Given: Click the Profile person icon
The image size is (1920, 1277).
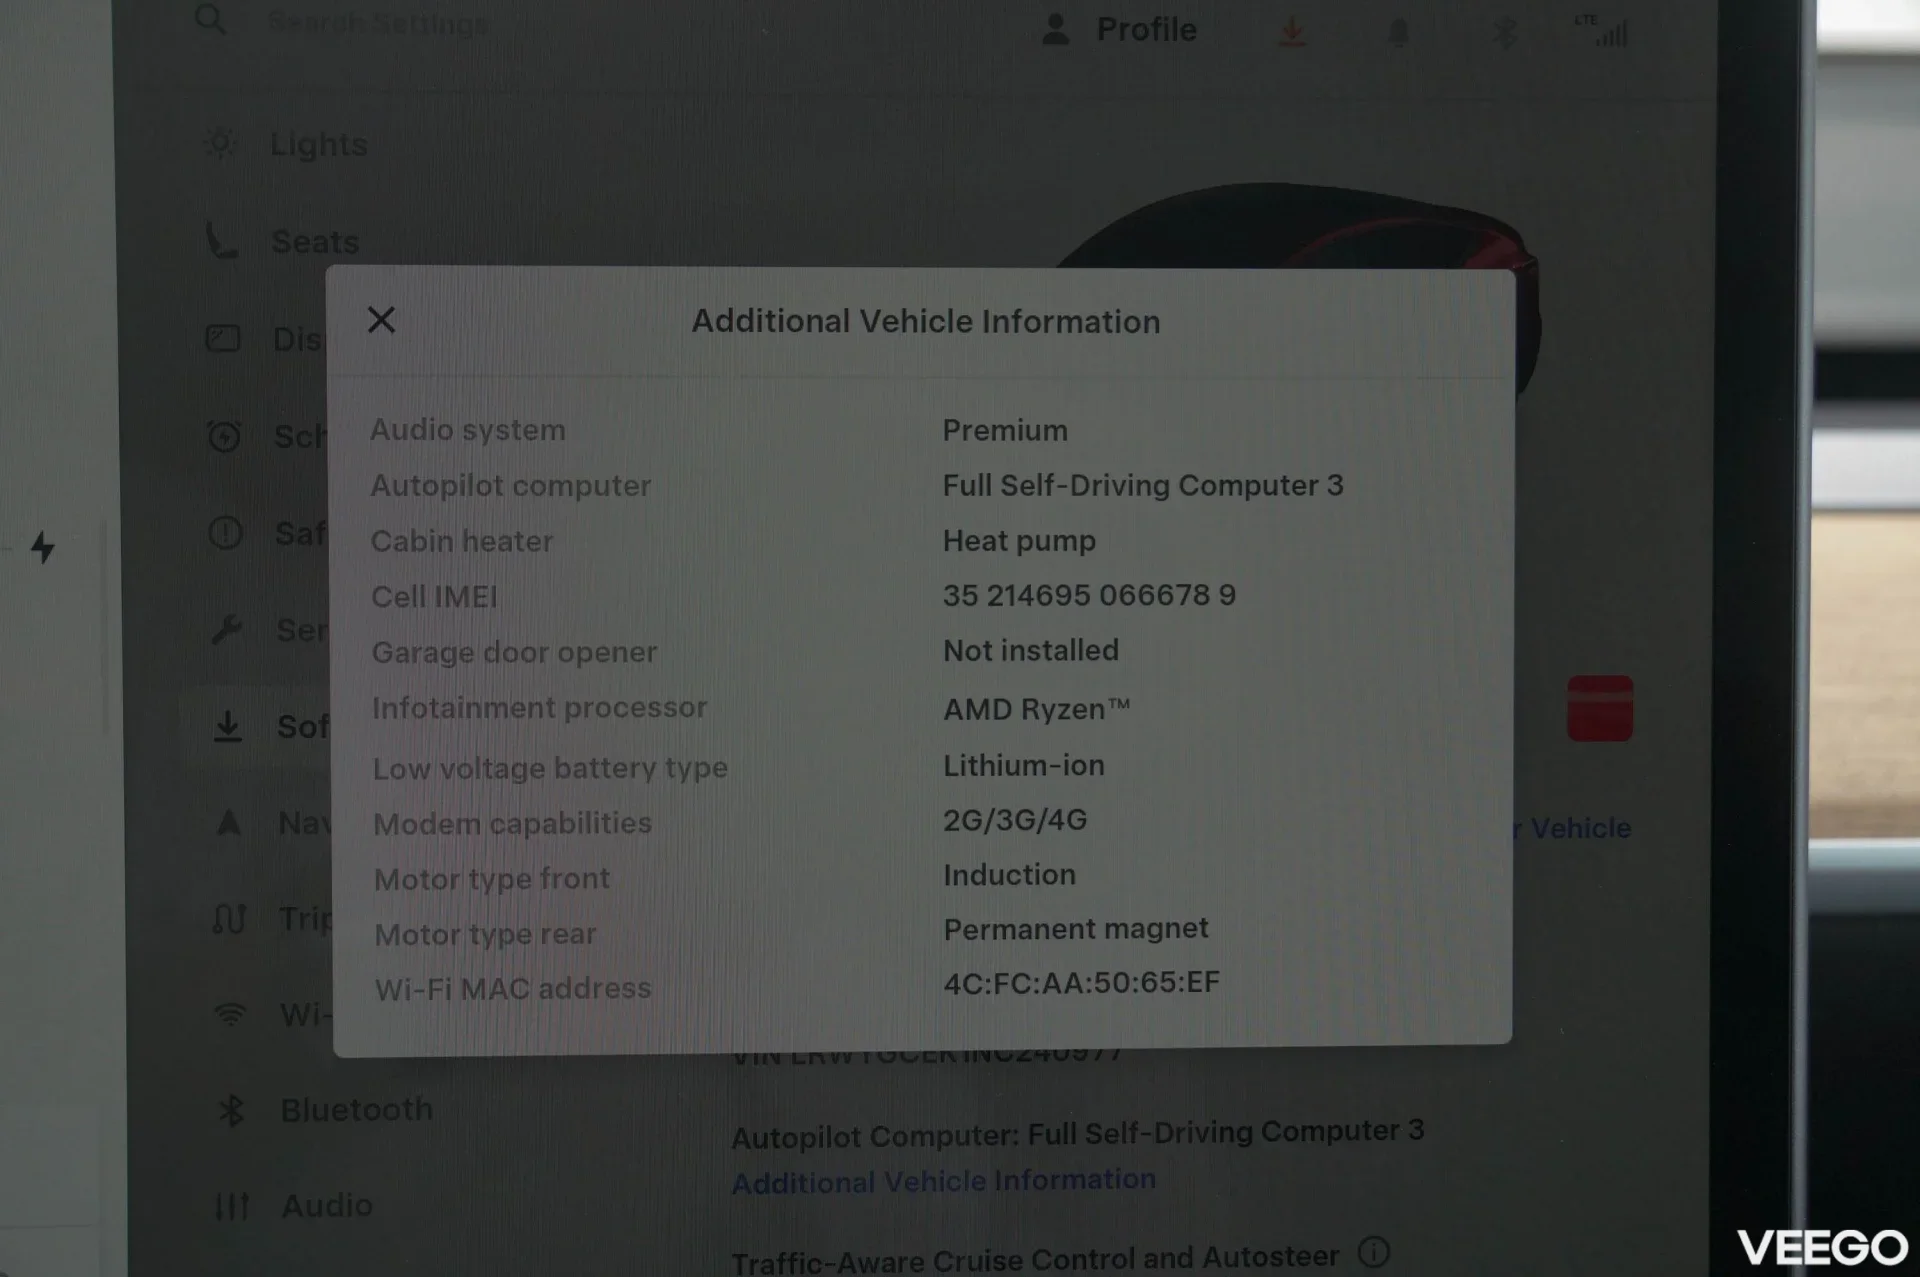Looking at the screenshot, I should coord(1055,30).
